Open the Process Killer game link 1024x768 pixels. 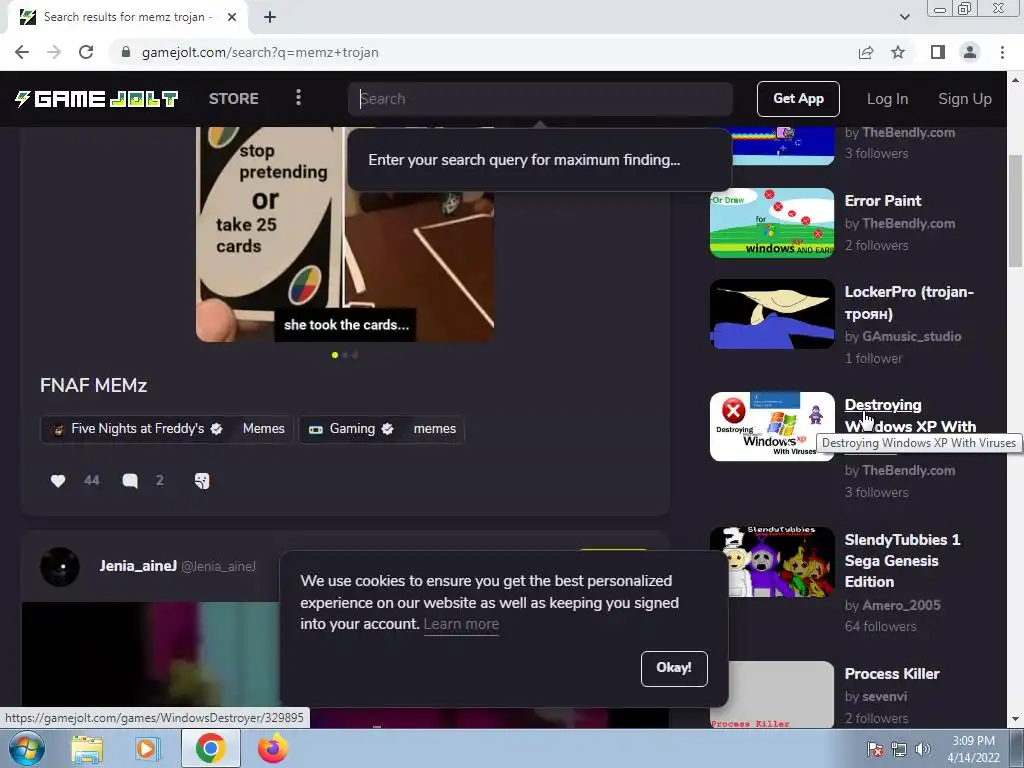click(892, 673)
